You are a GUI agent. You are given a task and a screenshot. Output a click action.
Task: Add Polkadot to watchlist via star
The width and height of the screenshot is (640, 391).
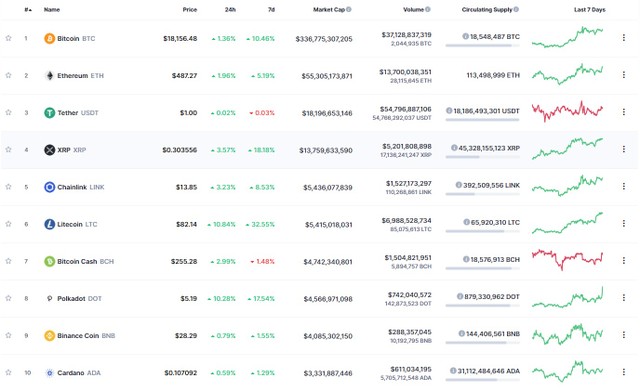tap(8, 298)
